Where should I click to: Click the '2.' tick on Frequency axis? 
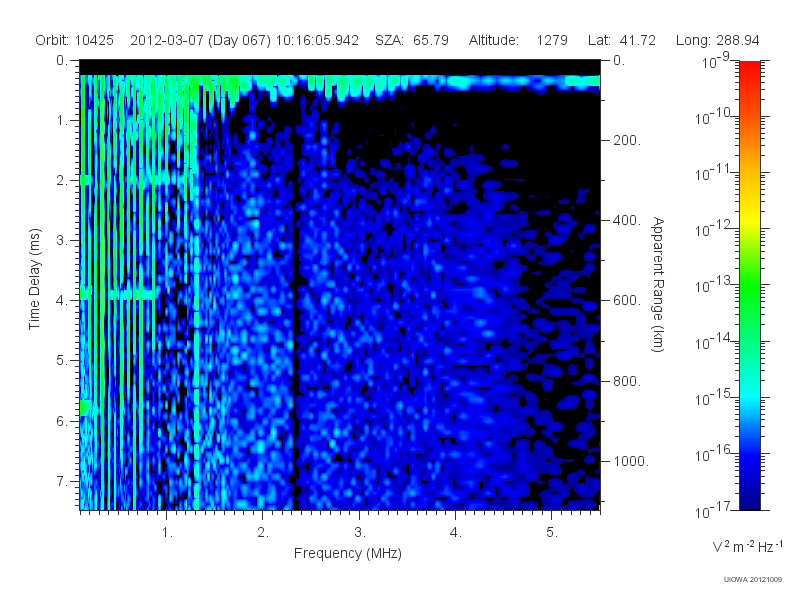tap(263, 533)
